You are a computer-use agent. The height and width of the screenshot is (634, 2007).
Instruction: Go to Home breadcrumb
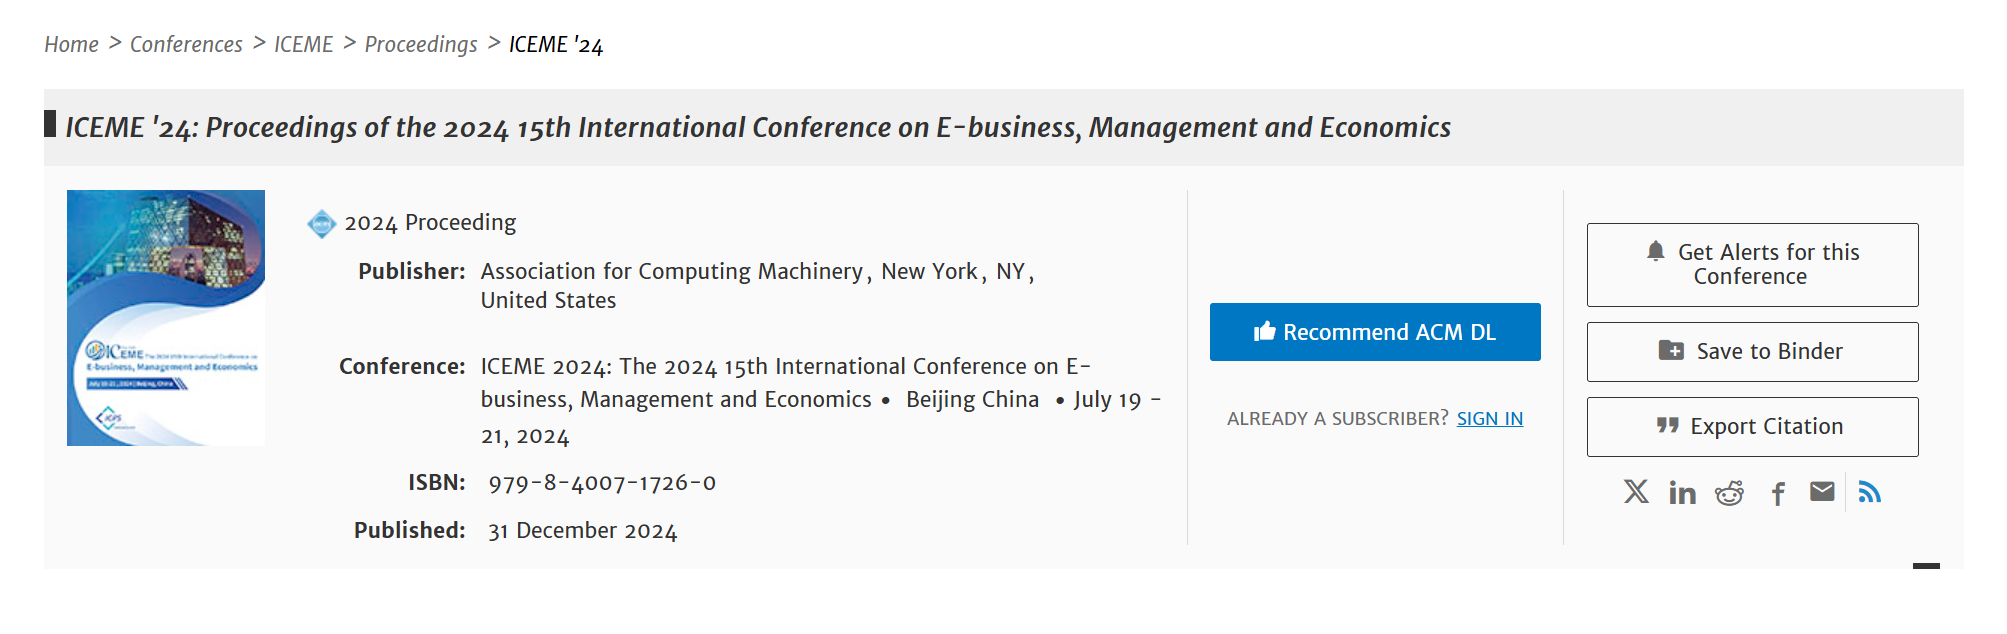point(71,45)
